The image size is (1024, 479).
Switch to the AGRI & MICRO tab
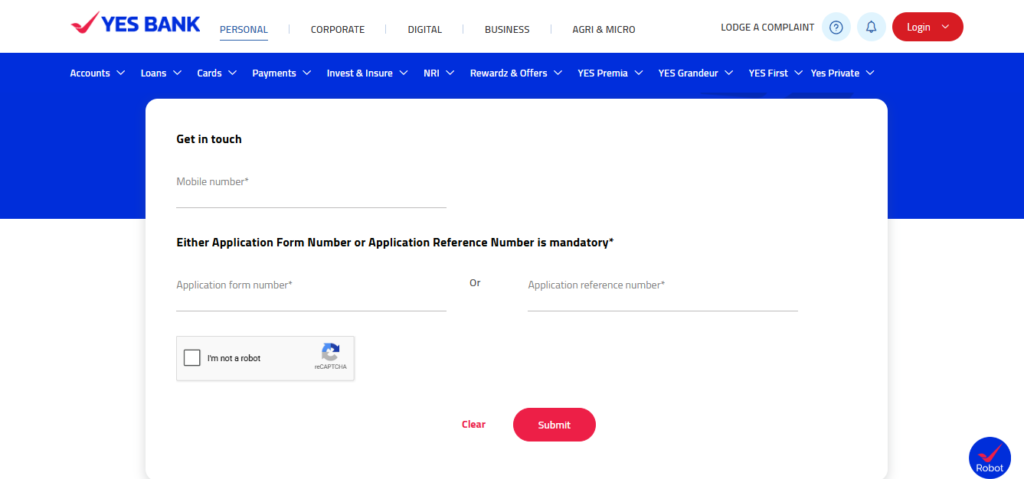603,29
